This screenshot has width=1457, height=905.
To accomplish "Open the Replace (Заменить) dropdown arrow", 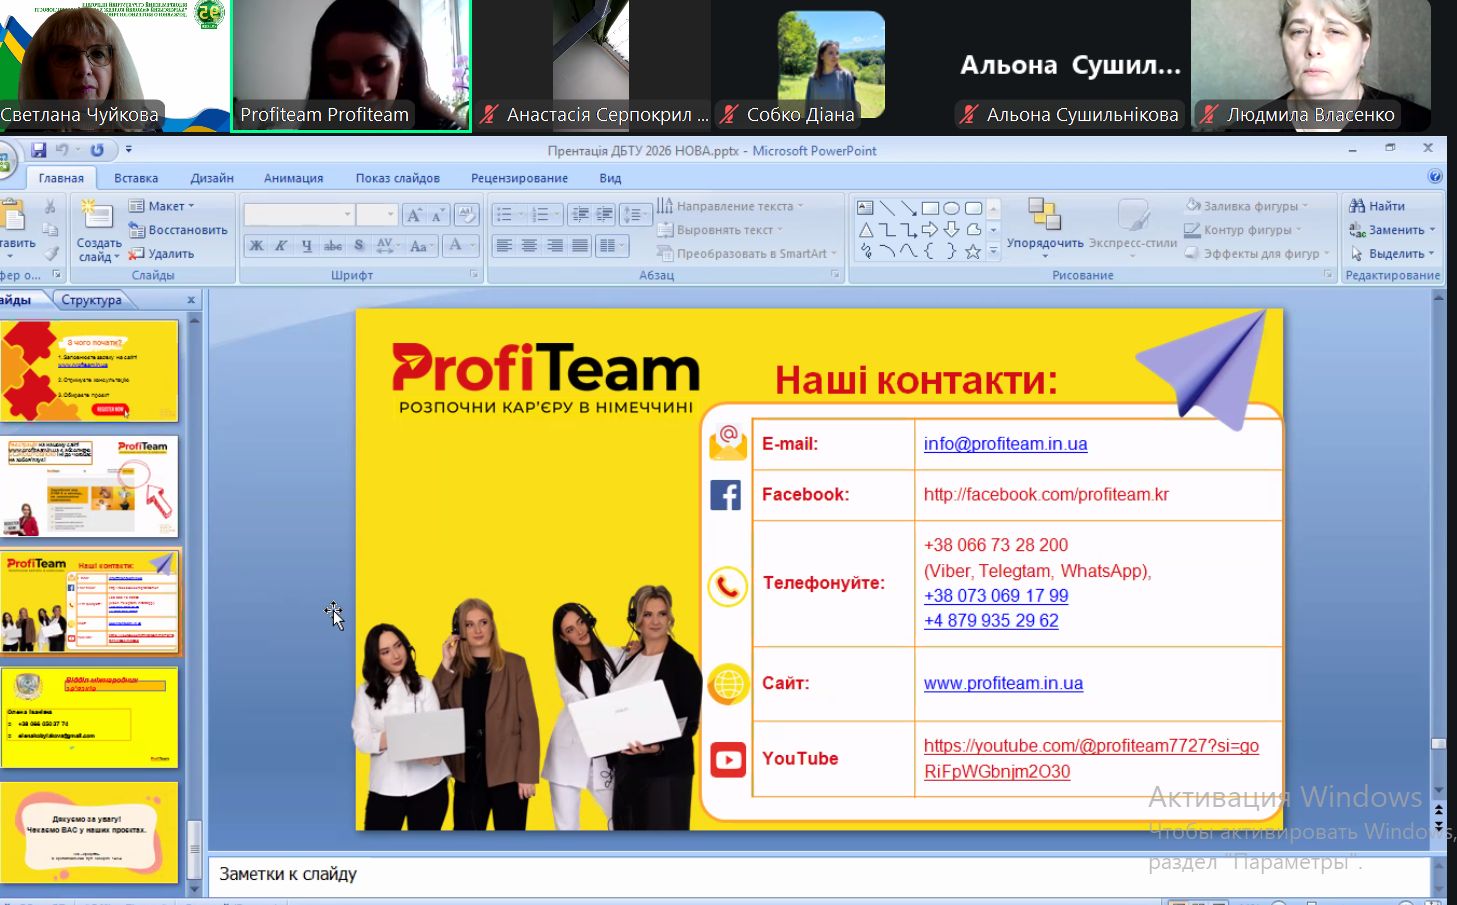I will (x=1432, y=230).
